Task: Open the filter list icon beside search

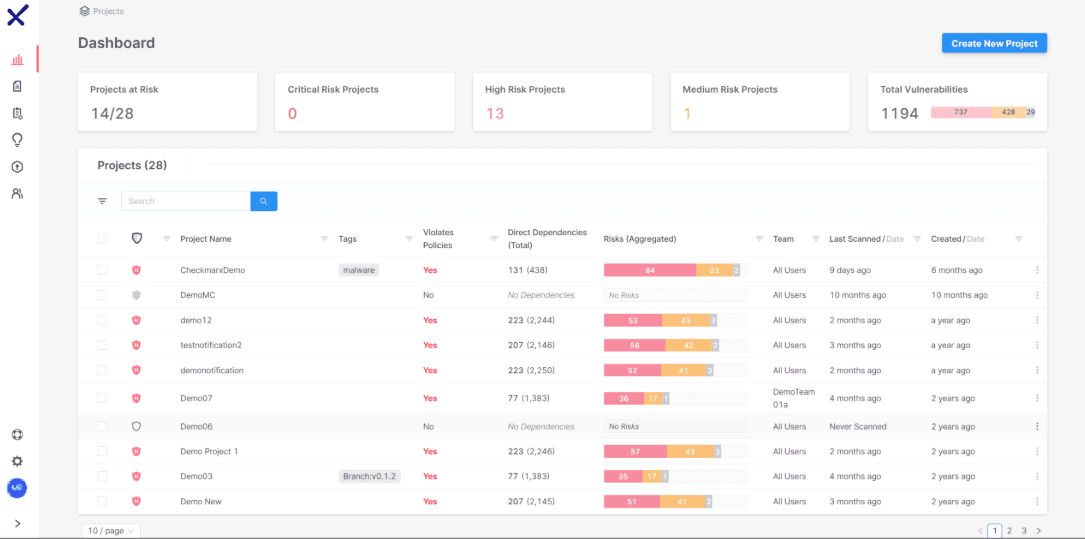Action: [x=102, y=201]
